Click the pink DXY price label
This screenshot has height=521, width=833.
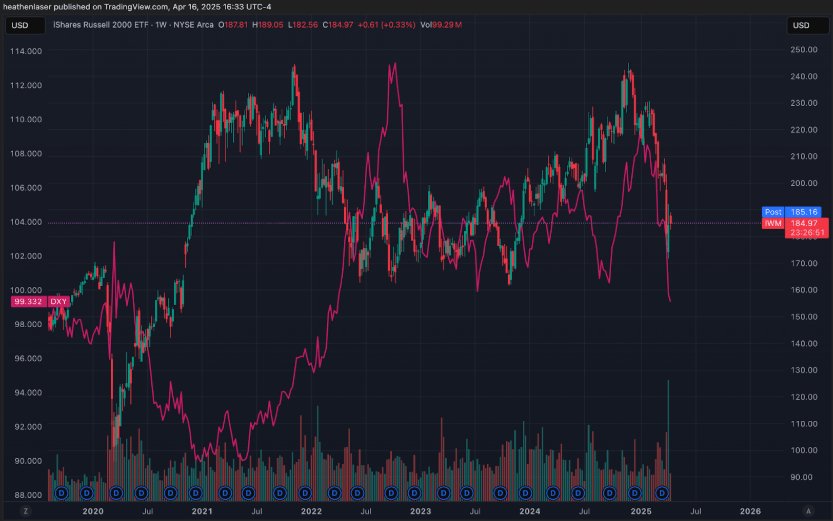pyautogui.click(x=46, y=301)
